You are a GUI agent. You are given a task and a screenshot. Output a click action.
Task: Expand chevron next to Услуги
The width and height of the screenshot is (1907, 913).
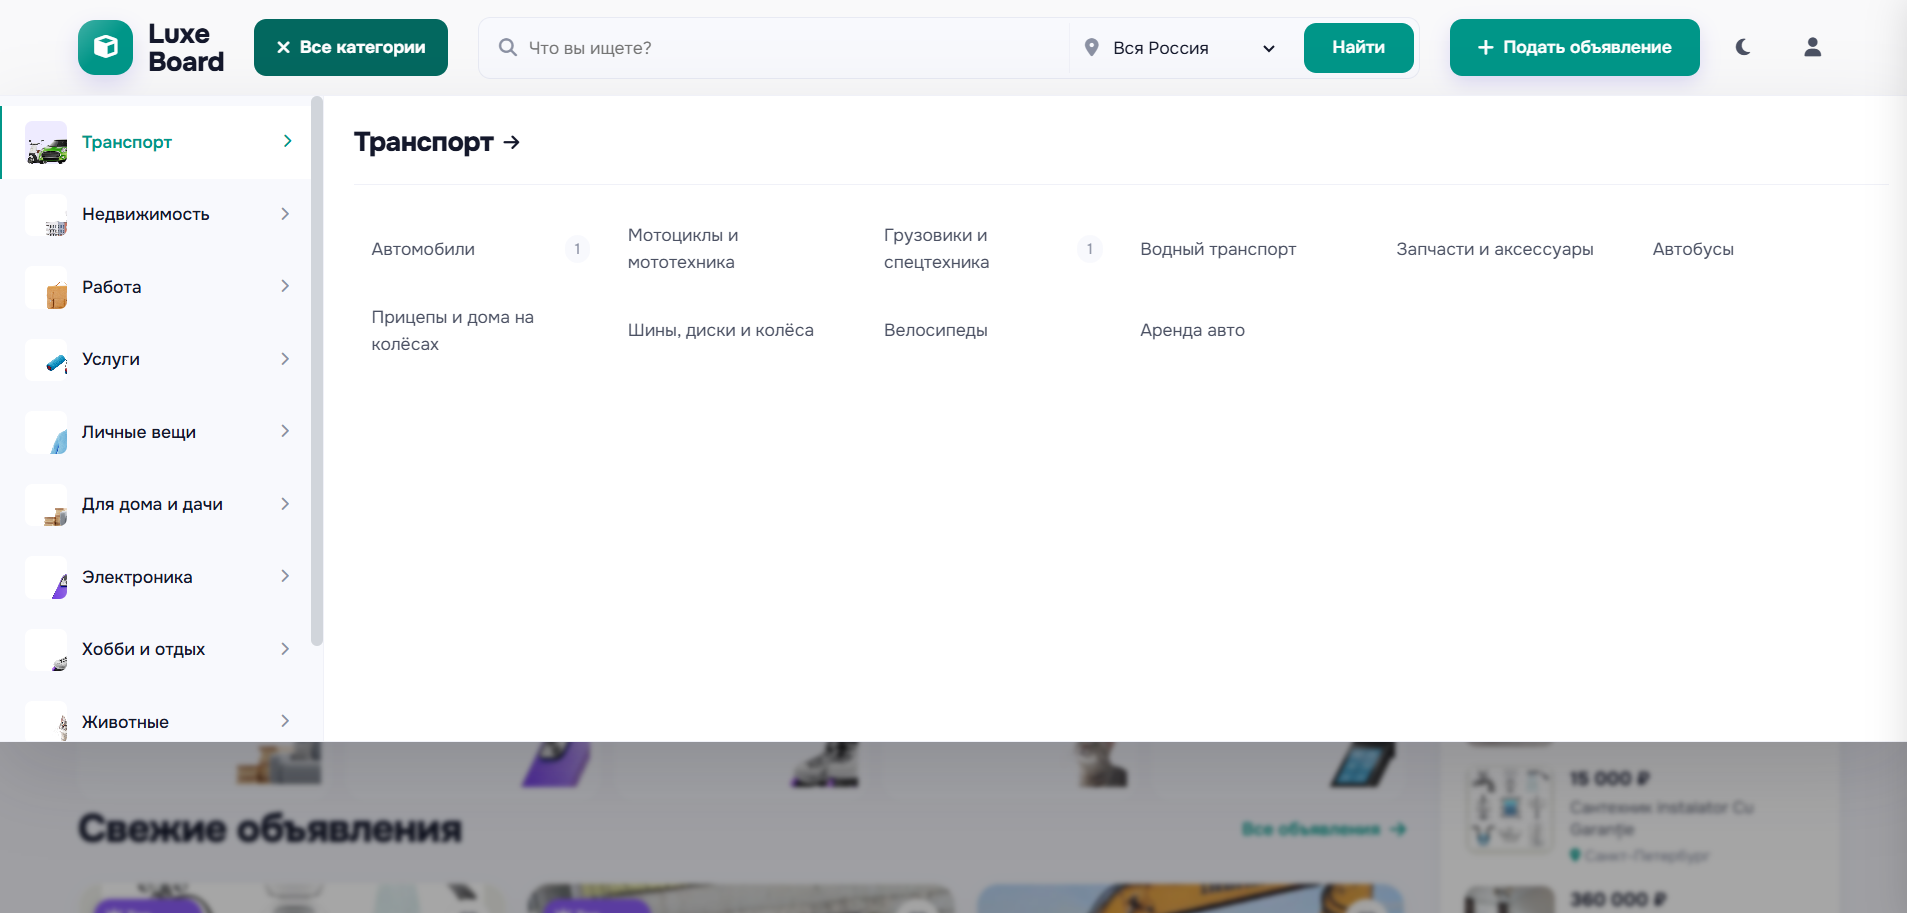tap(285, 359)
